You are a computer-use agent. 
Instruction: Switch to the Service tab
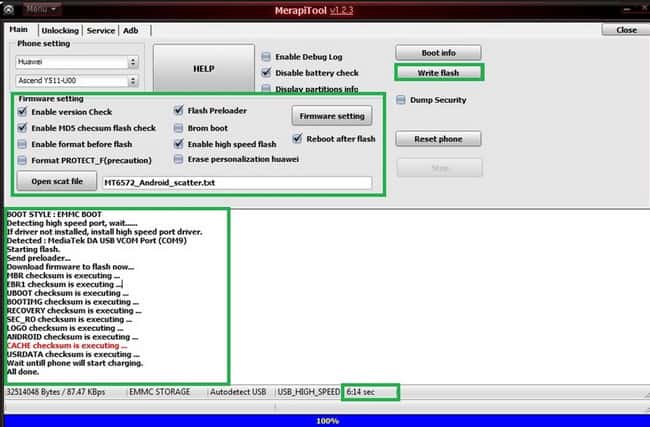click(x=100, y=31)
